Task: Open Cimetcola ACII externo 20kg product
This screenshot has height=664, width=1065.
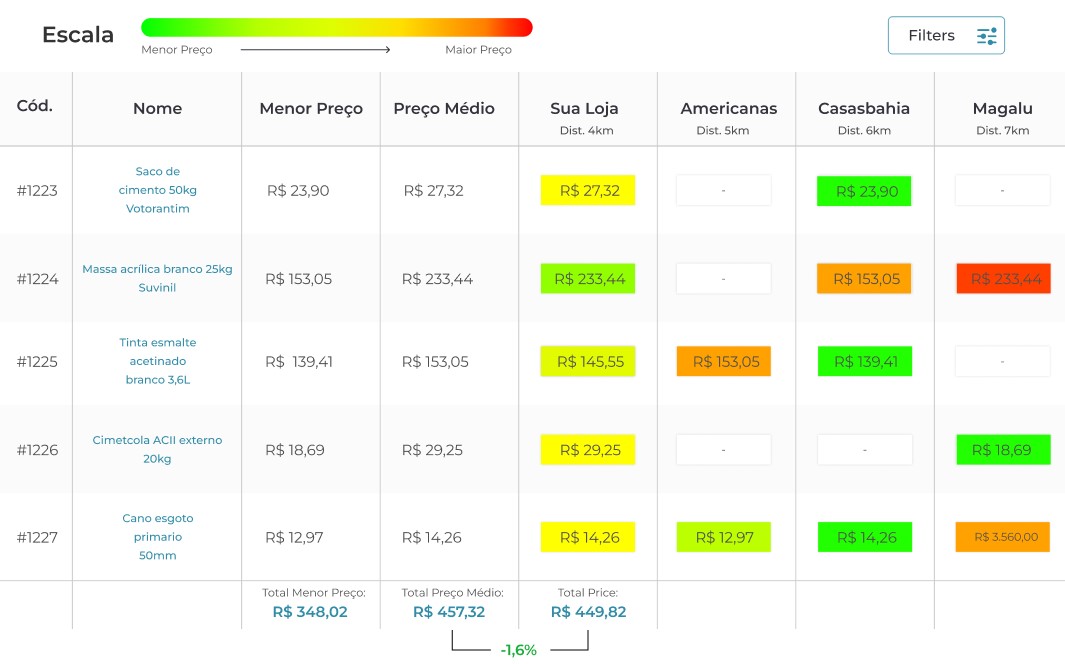Action: coord(157,449)
